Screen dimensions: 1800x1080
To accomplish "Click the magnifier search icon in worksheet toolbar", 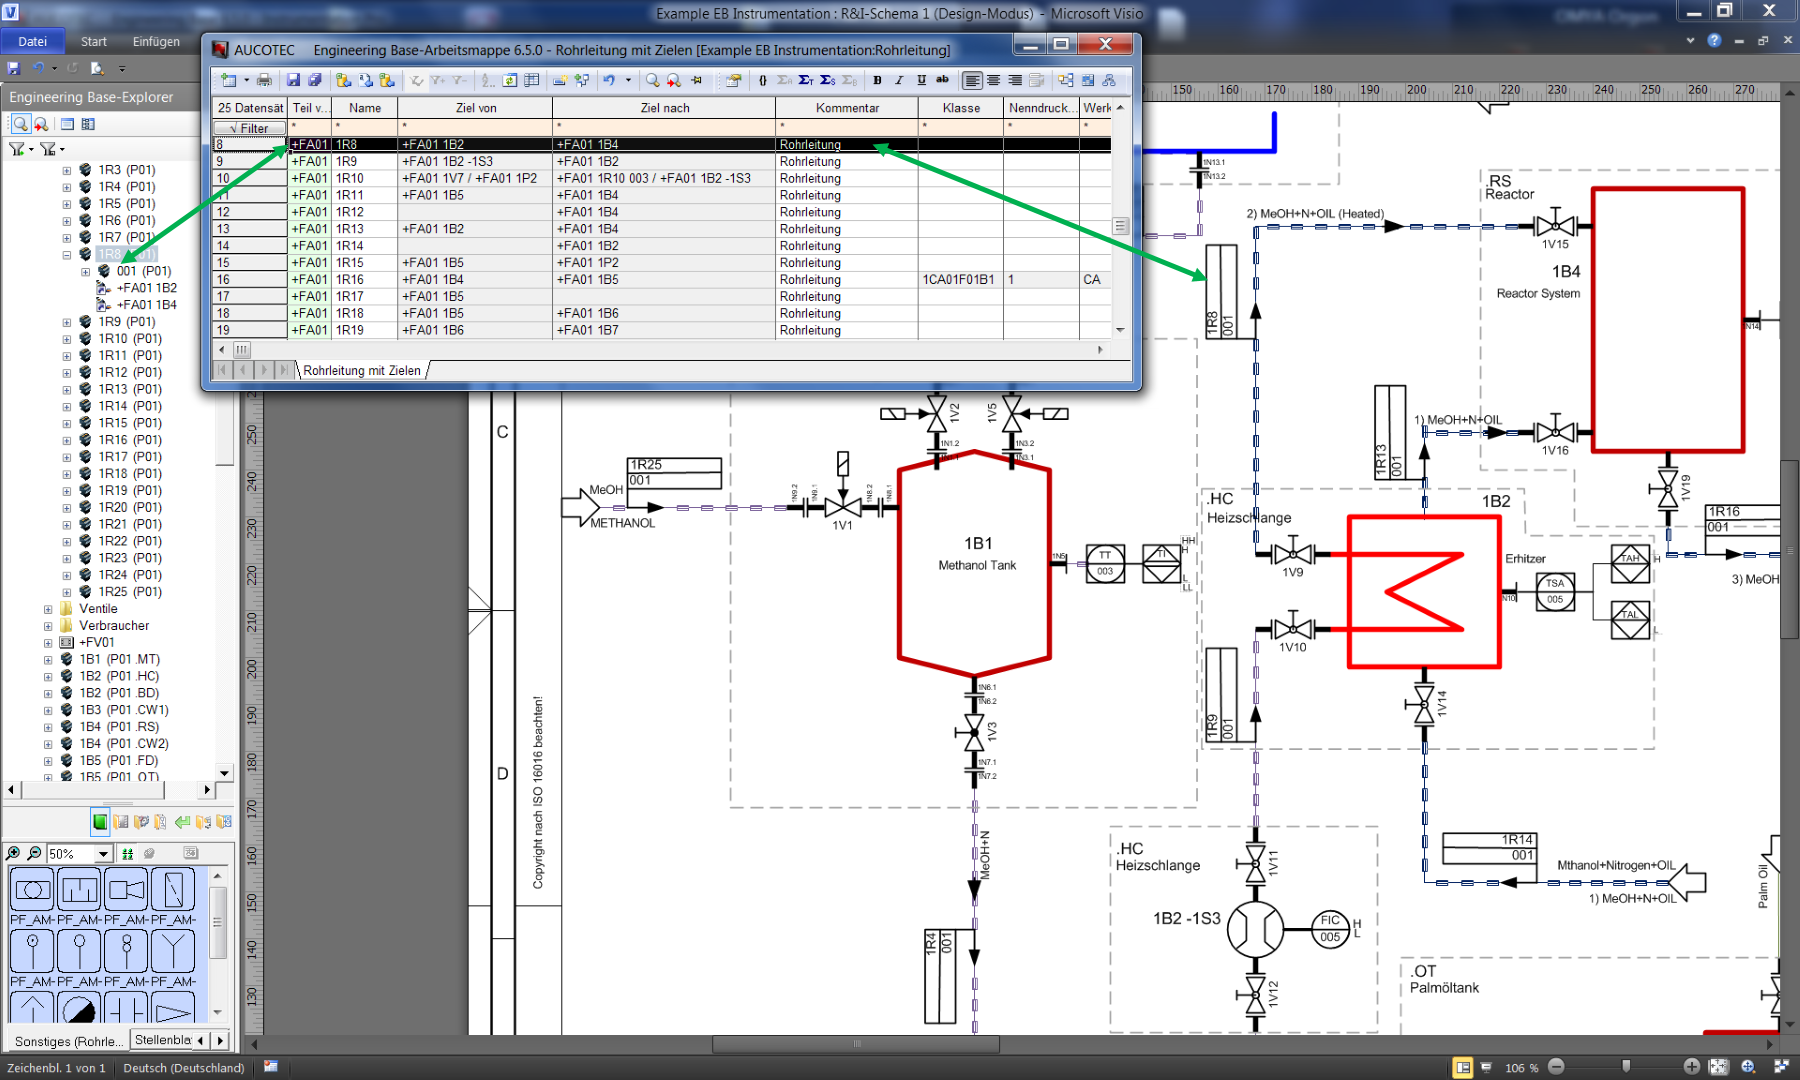I will [652, 80].
